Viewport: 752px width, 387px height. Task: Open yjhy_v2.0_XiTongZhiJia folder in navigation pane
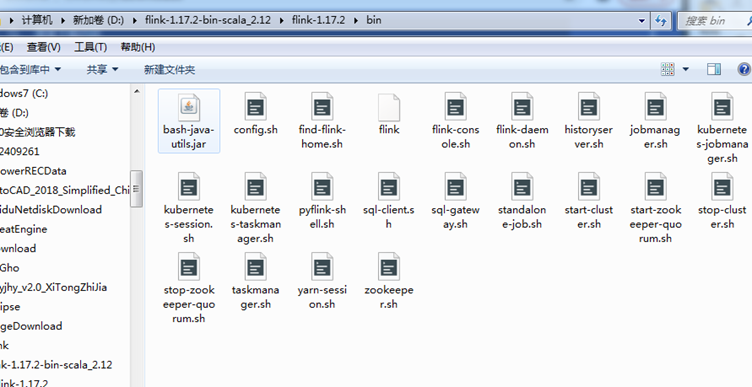(x=53, y=287)
